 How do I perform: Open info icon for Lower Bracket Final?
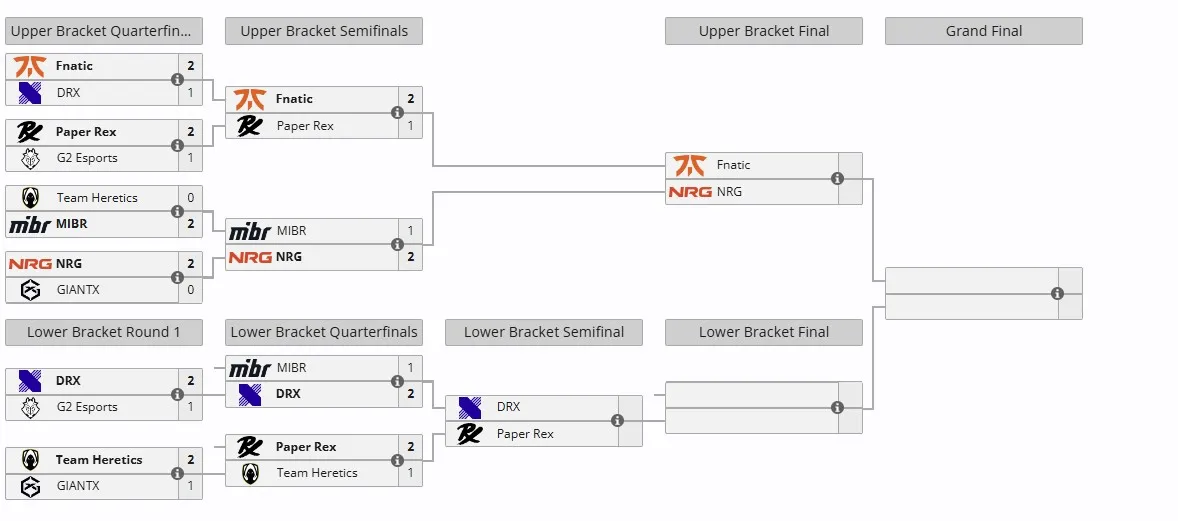(x=838, y=407)
